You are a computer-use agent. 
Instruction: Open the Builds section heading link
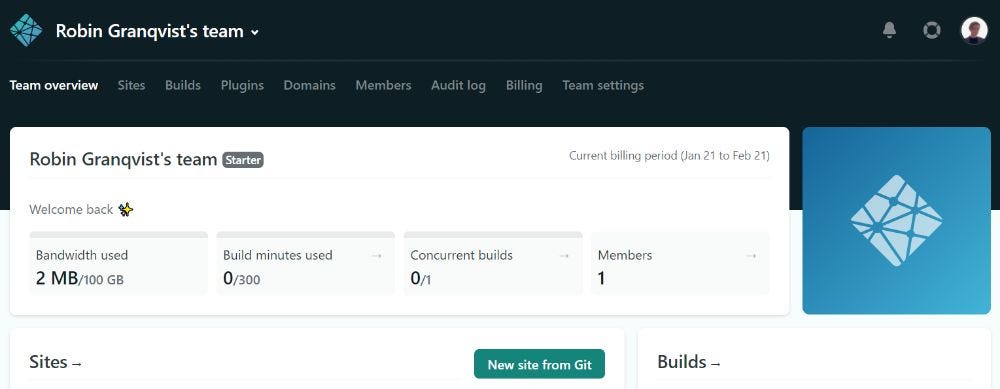tap(689, 362)
